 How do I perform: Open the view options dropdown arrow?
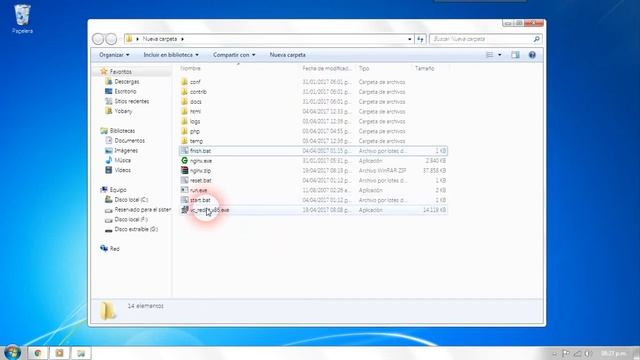(x=500, y=55)
